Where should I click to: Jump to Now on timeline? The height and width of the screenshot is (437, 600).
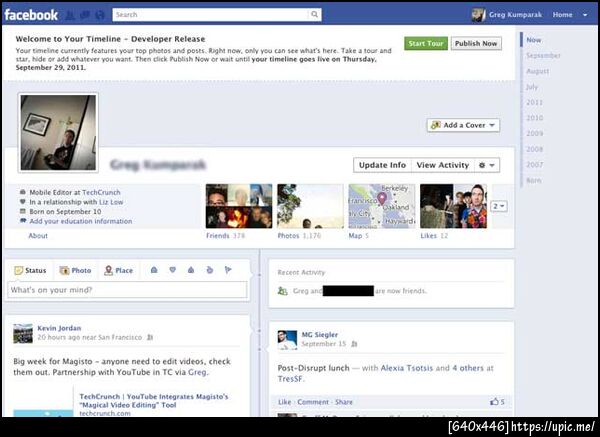pyautogui.click(x=533, y=40)
